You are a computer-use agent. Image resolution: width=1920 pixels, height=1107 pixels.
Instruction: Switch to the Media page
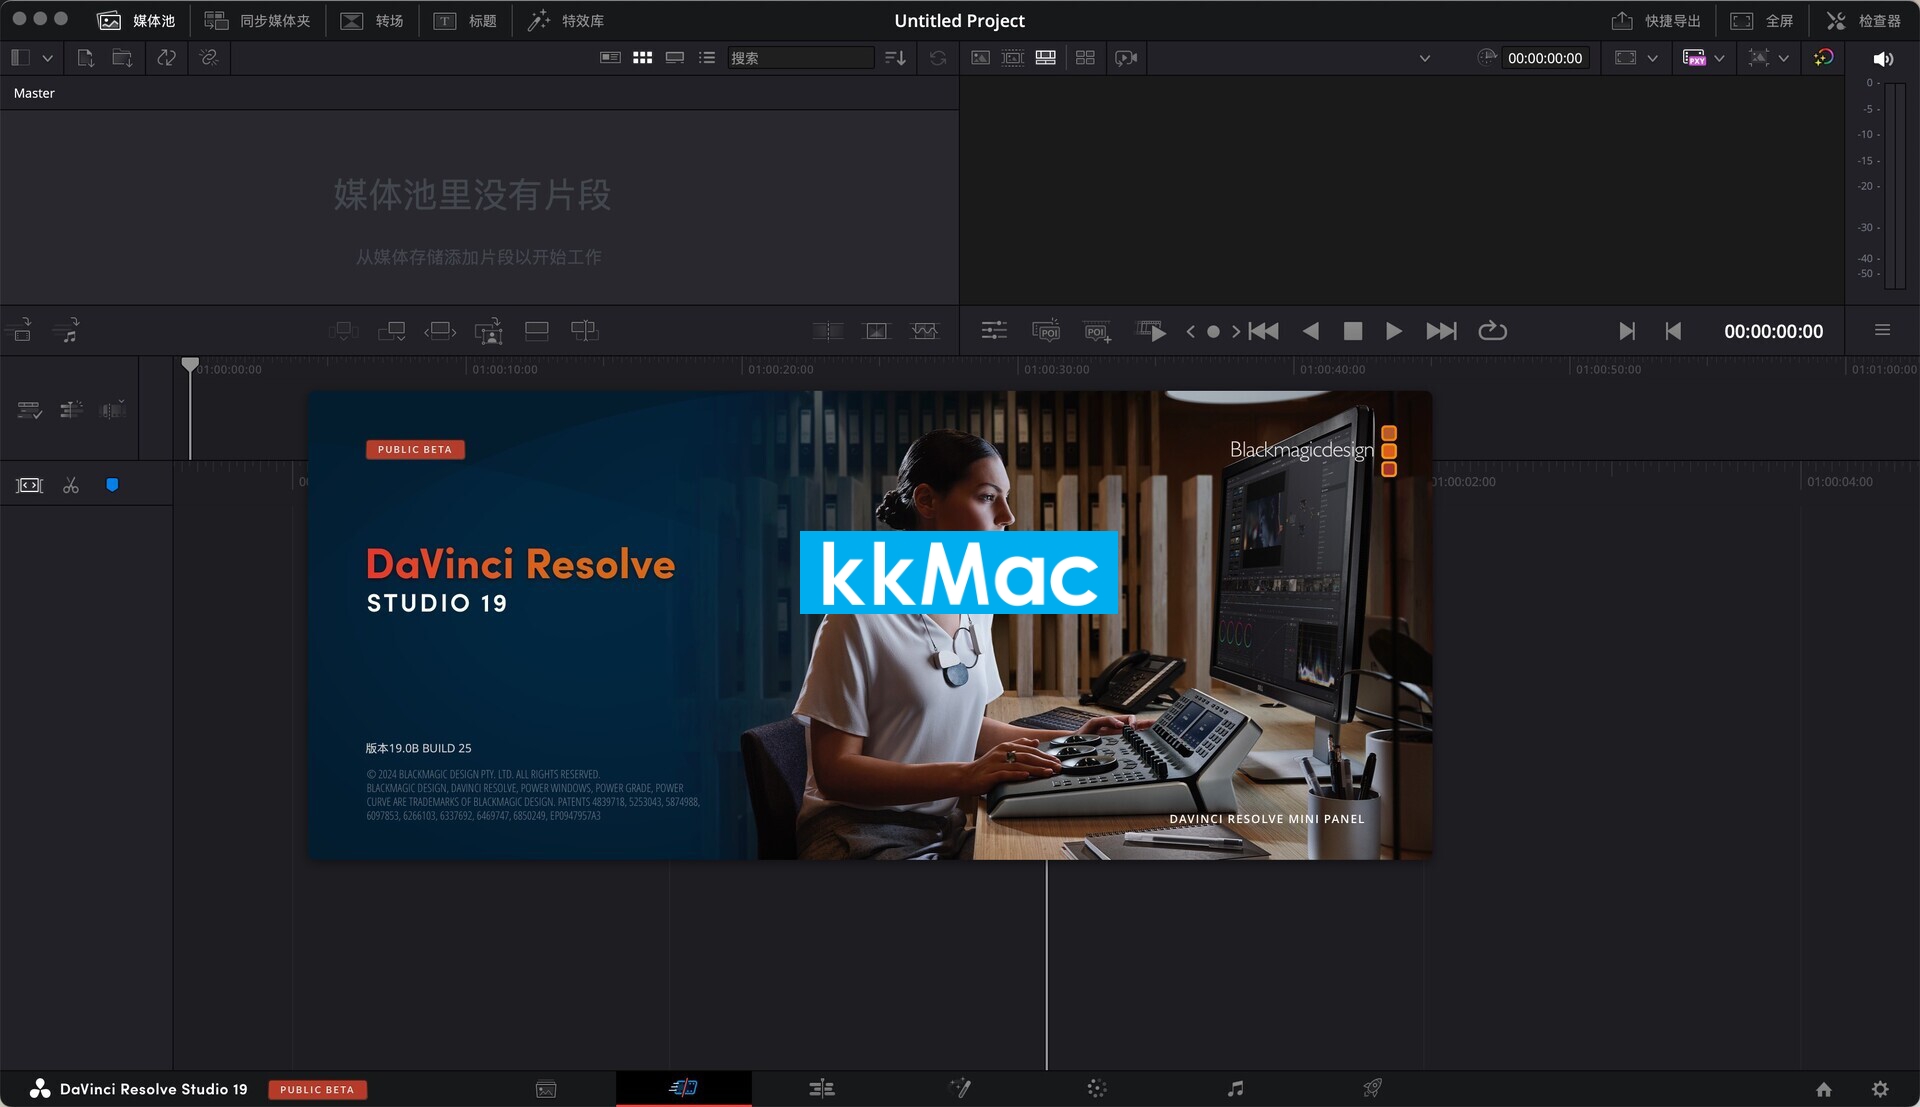546,1089
